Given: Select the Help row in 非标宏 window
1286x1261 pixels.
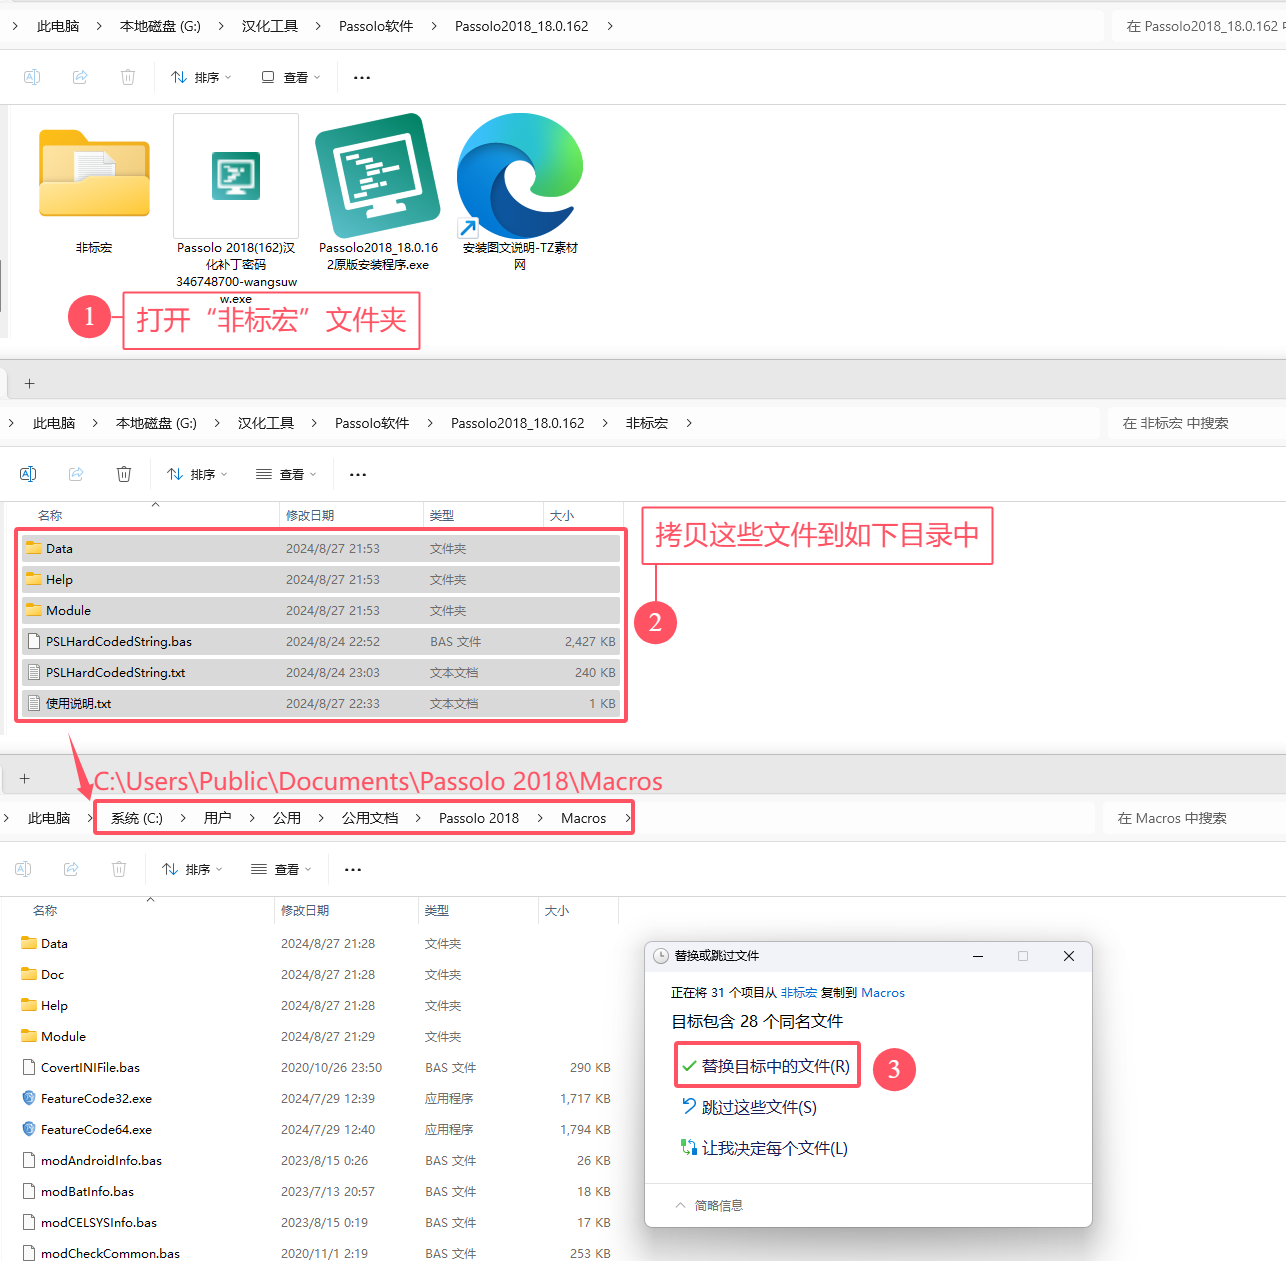Looking at the screenshot, I should click(x=320, y=579).
